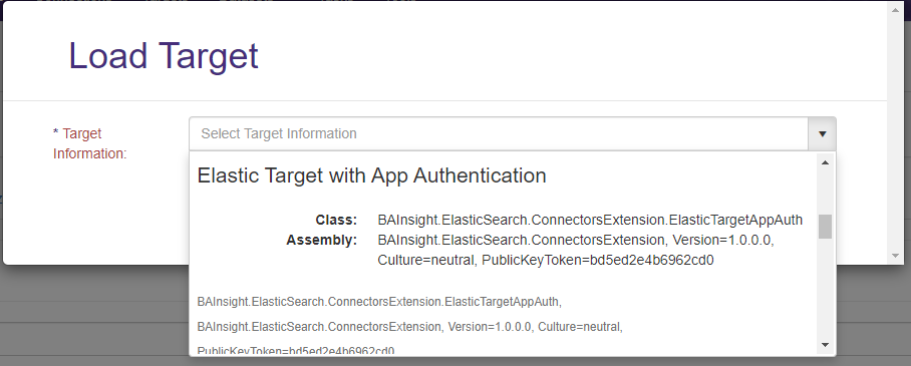Click the dialog scrollbar down arrow
The image size is (911, 366).
[895, 256]
